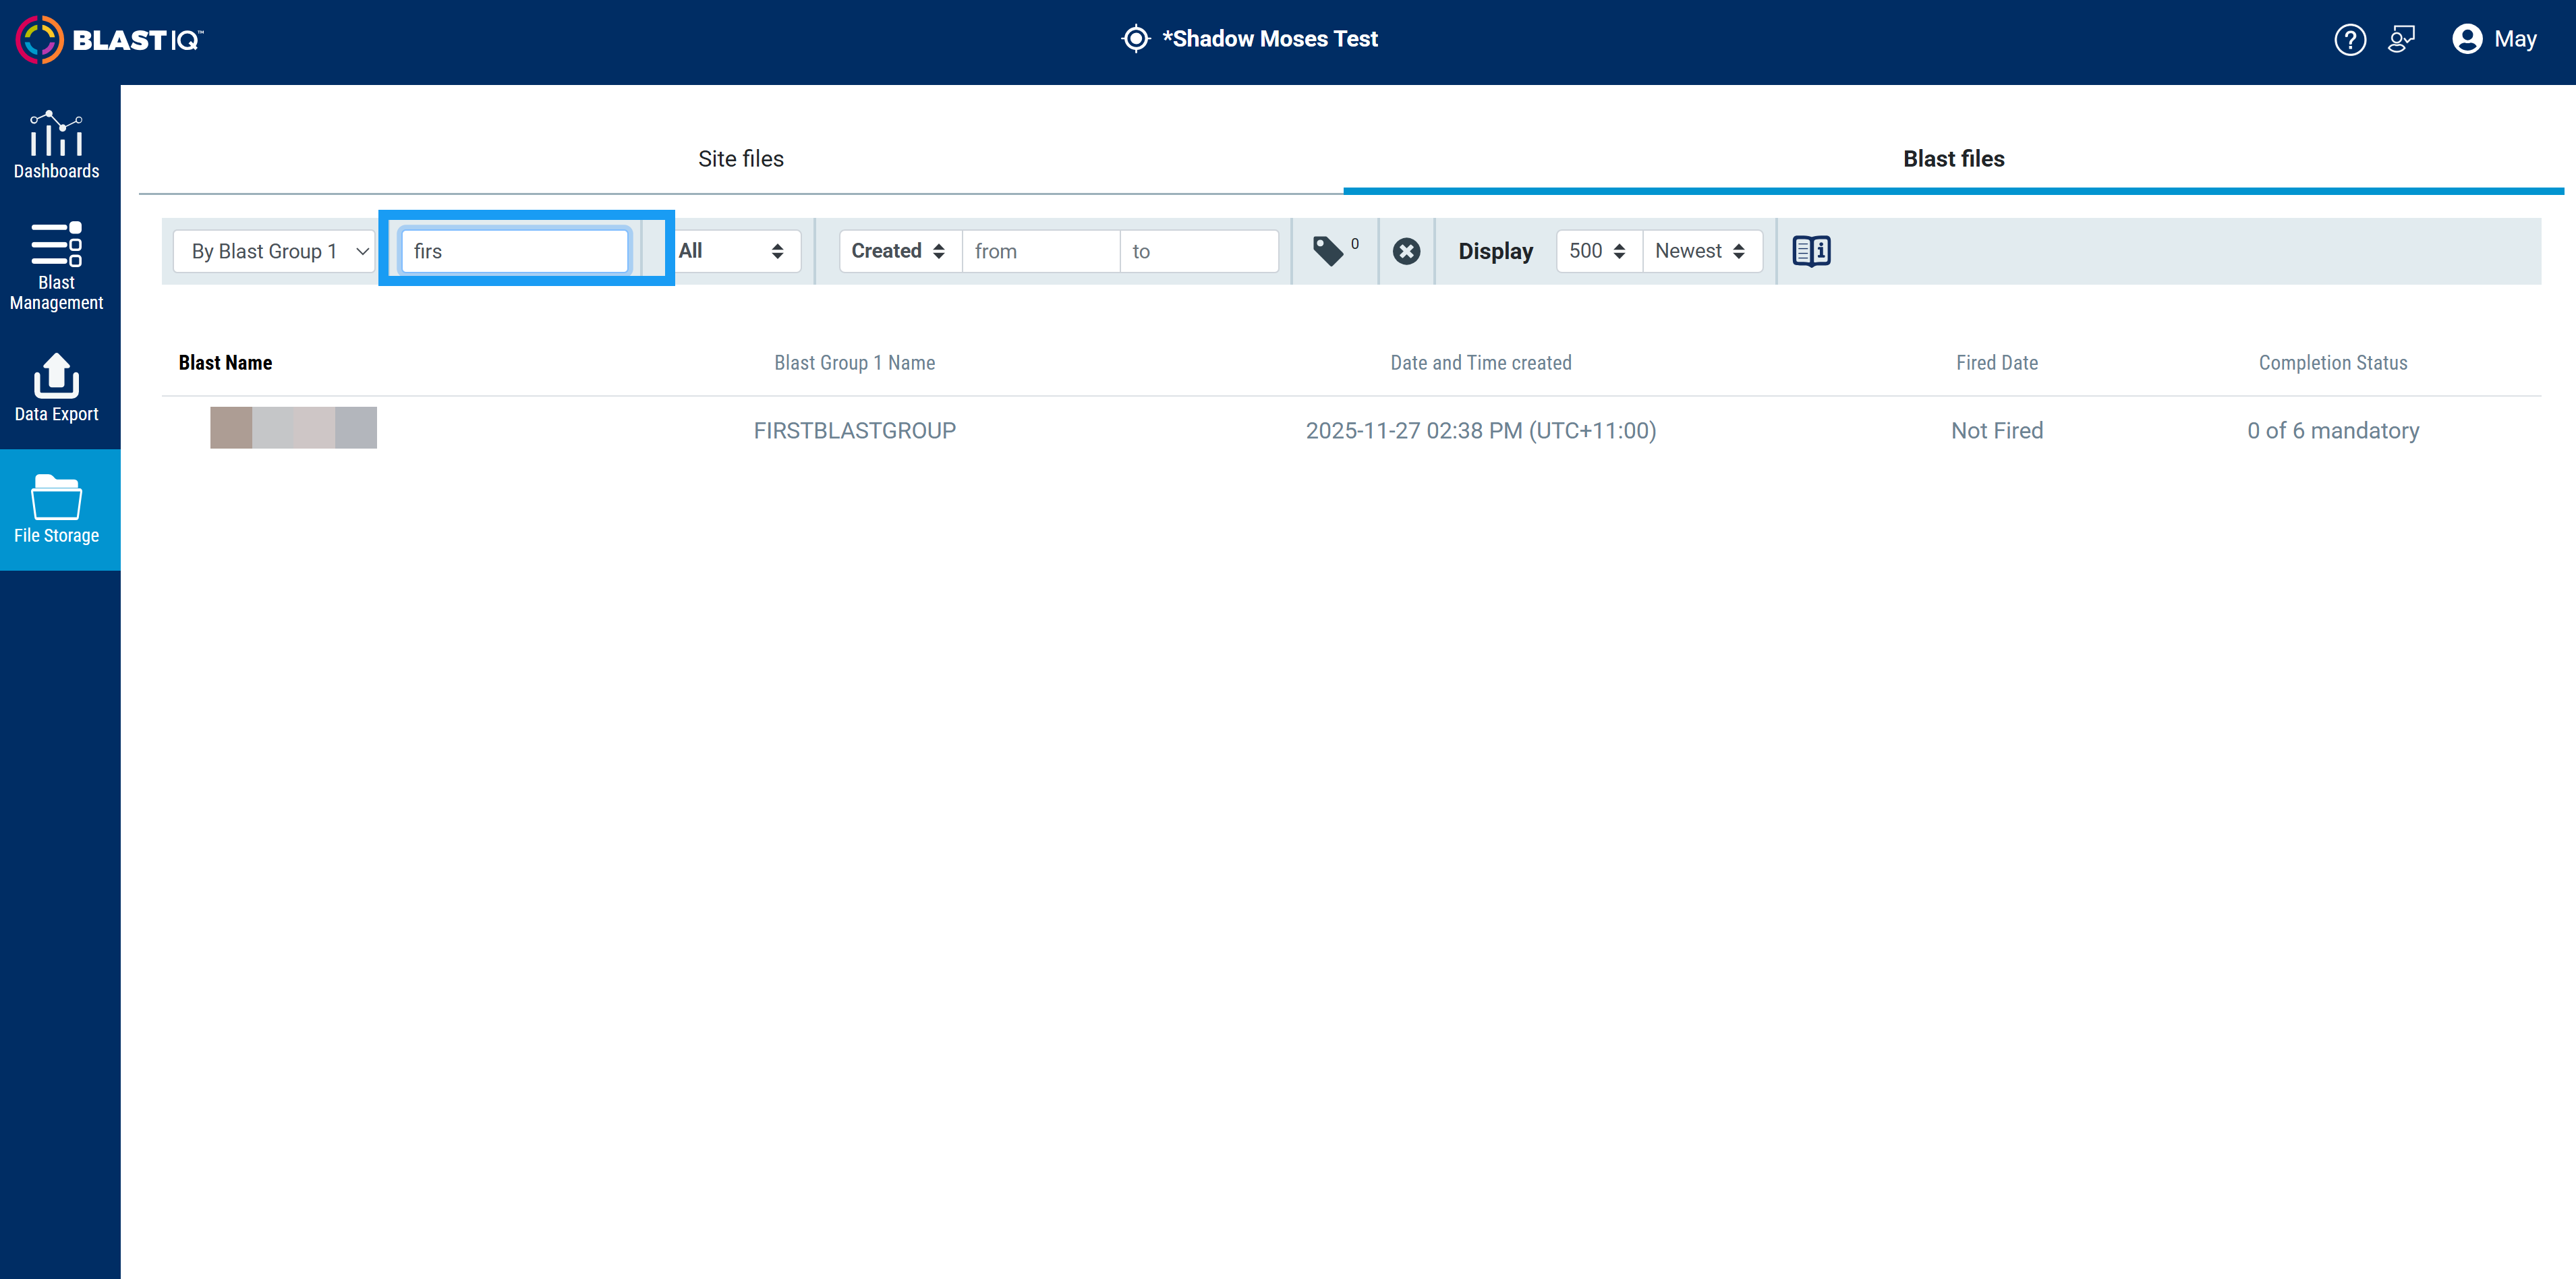
Task: Open the info book guide icon
Action: (x=1811, y=251)
